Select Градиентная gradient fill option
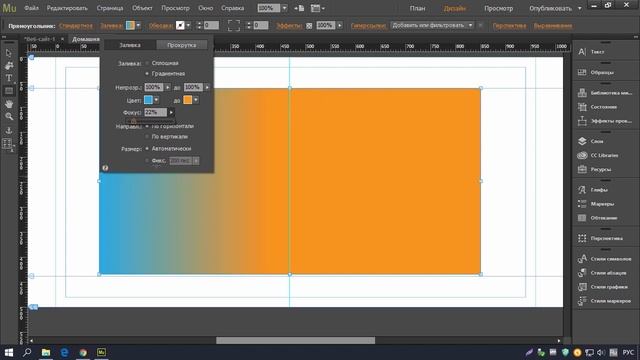 click(147, 73)
